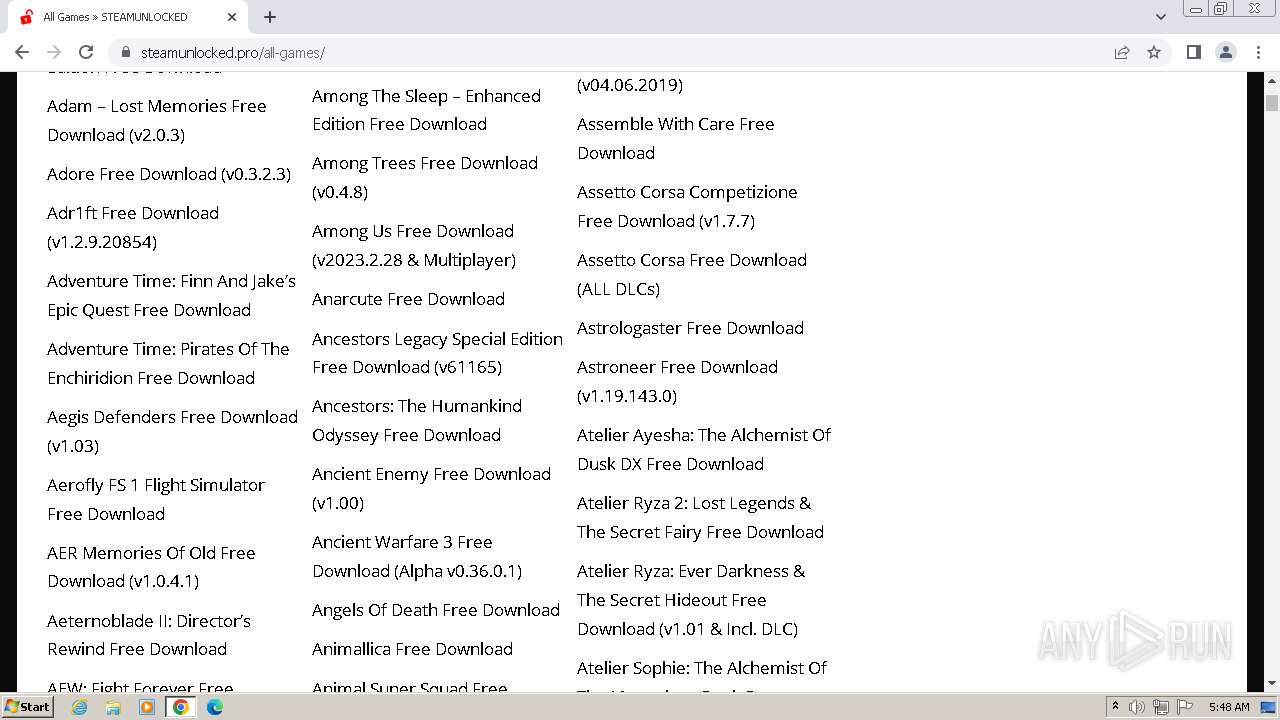The image size is (1280, 720).
Task: Launch Internet Explorer from the taskbar
Action: coord(80,707)
